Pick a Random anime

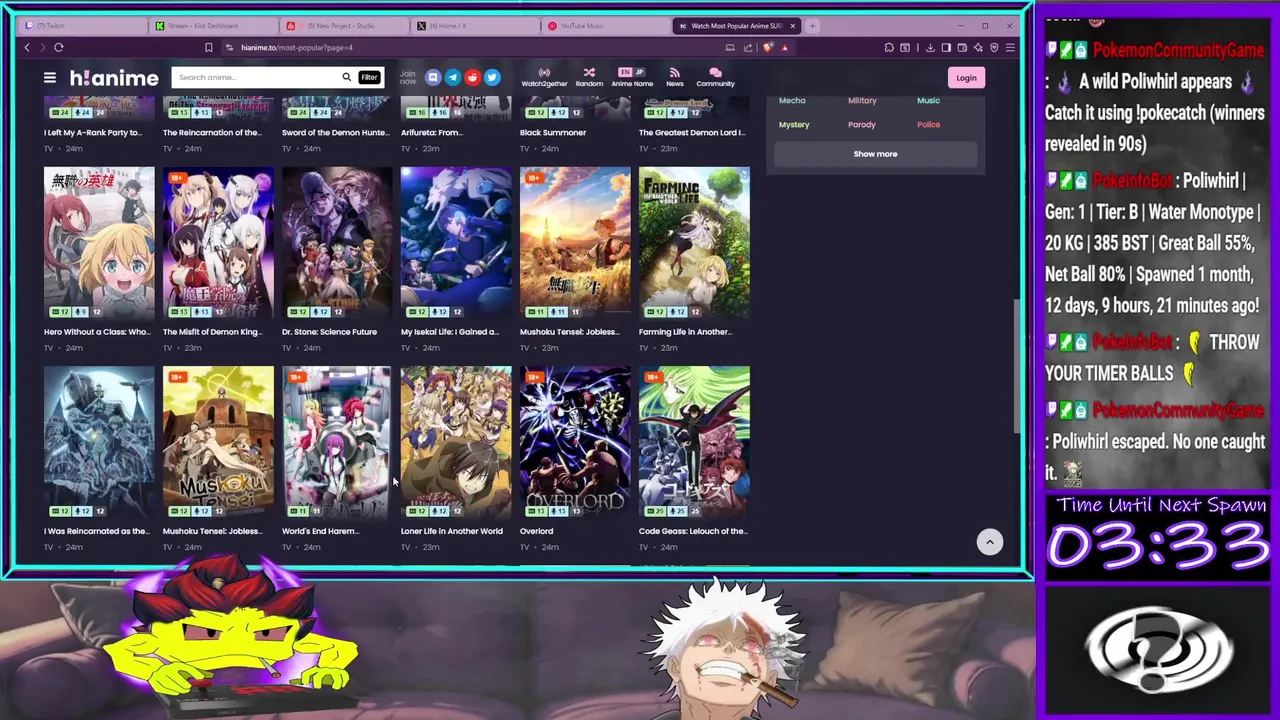tap(589, 77)
